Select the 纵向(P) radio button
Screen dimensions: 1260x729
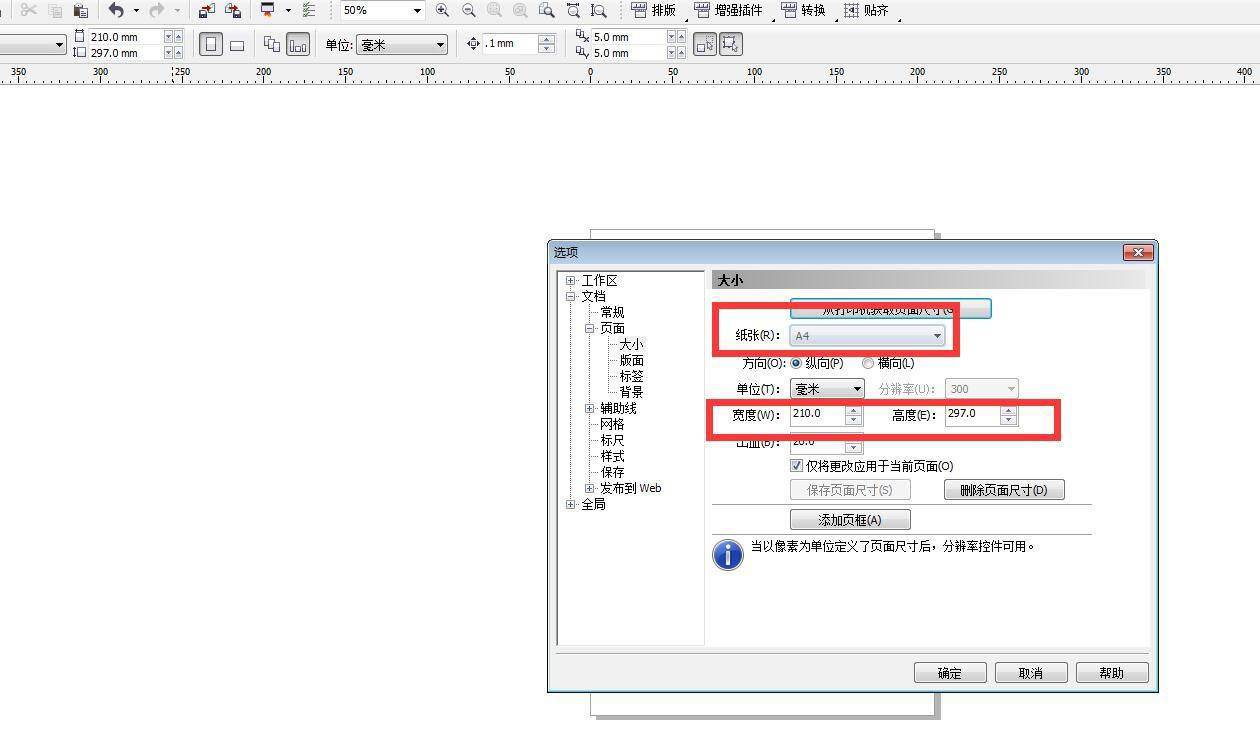click(x=797, y=363)
